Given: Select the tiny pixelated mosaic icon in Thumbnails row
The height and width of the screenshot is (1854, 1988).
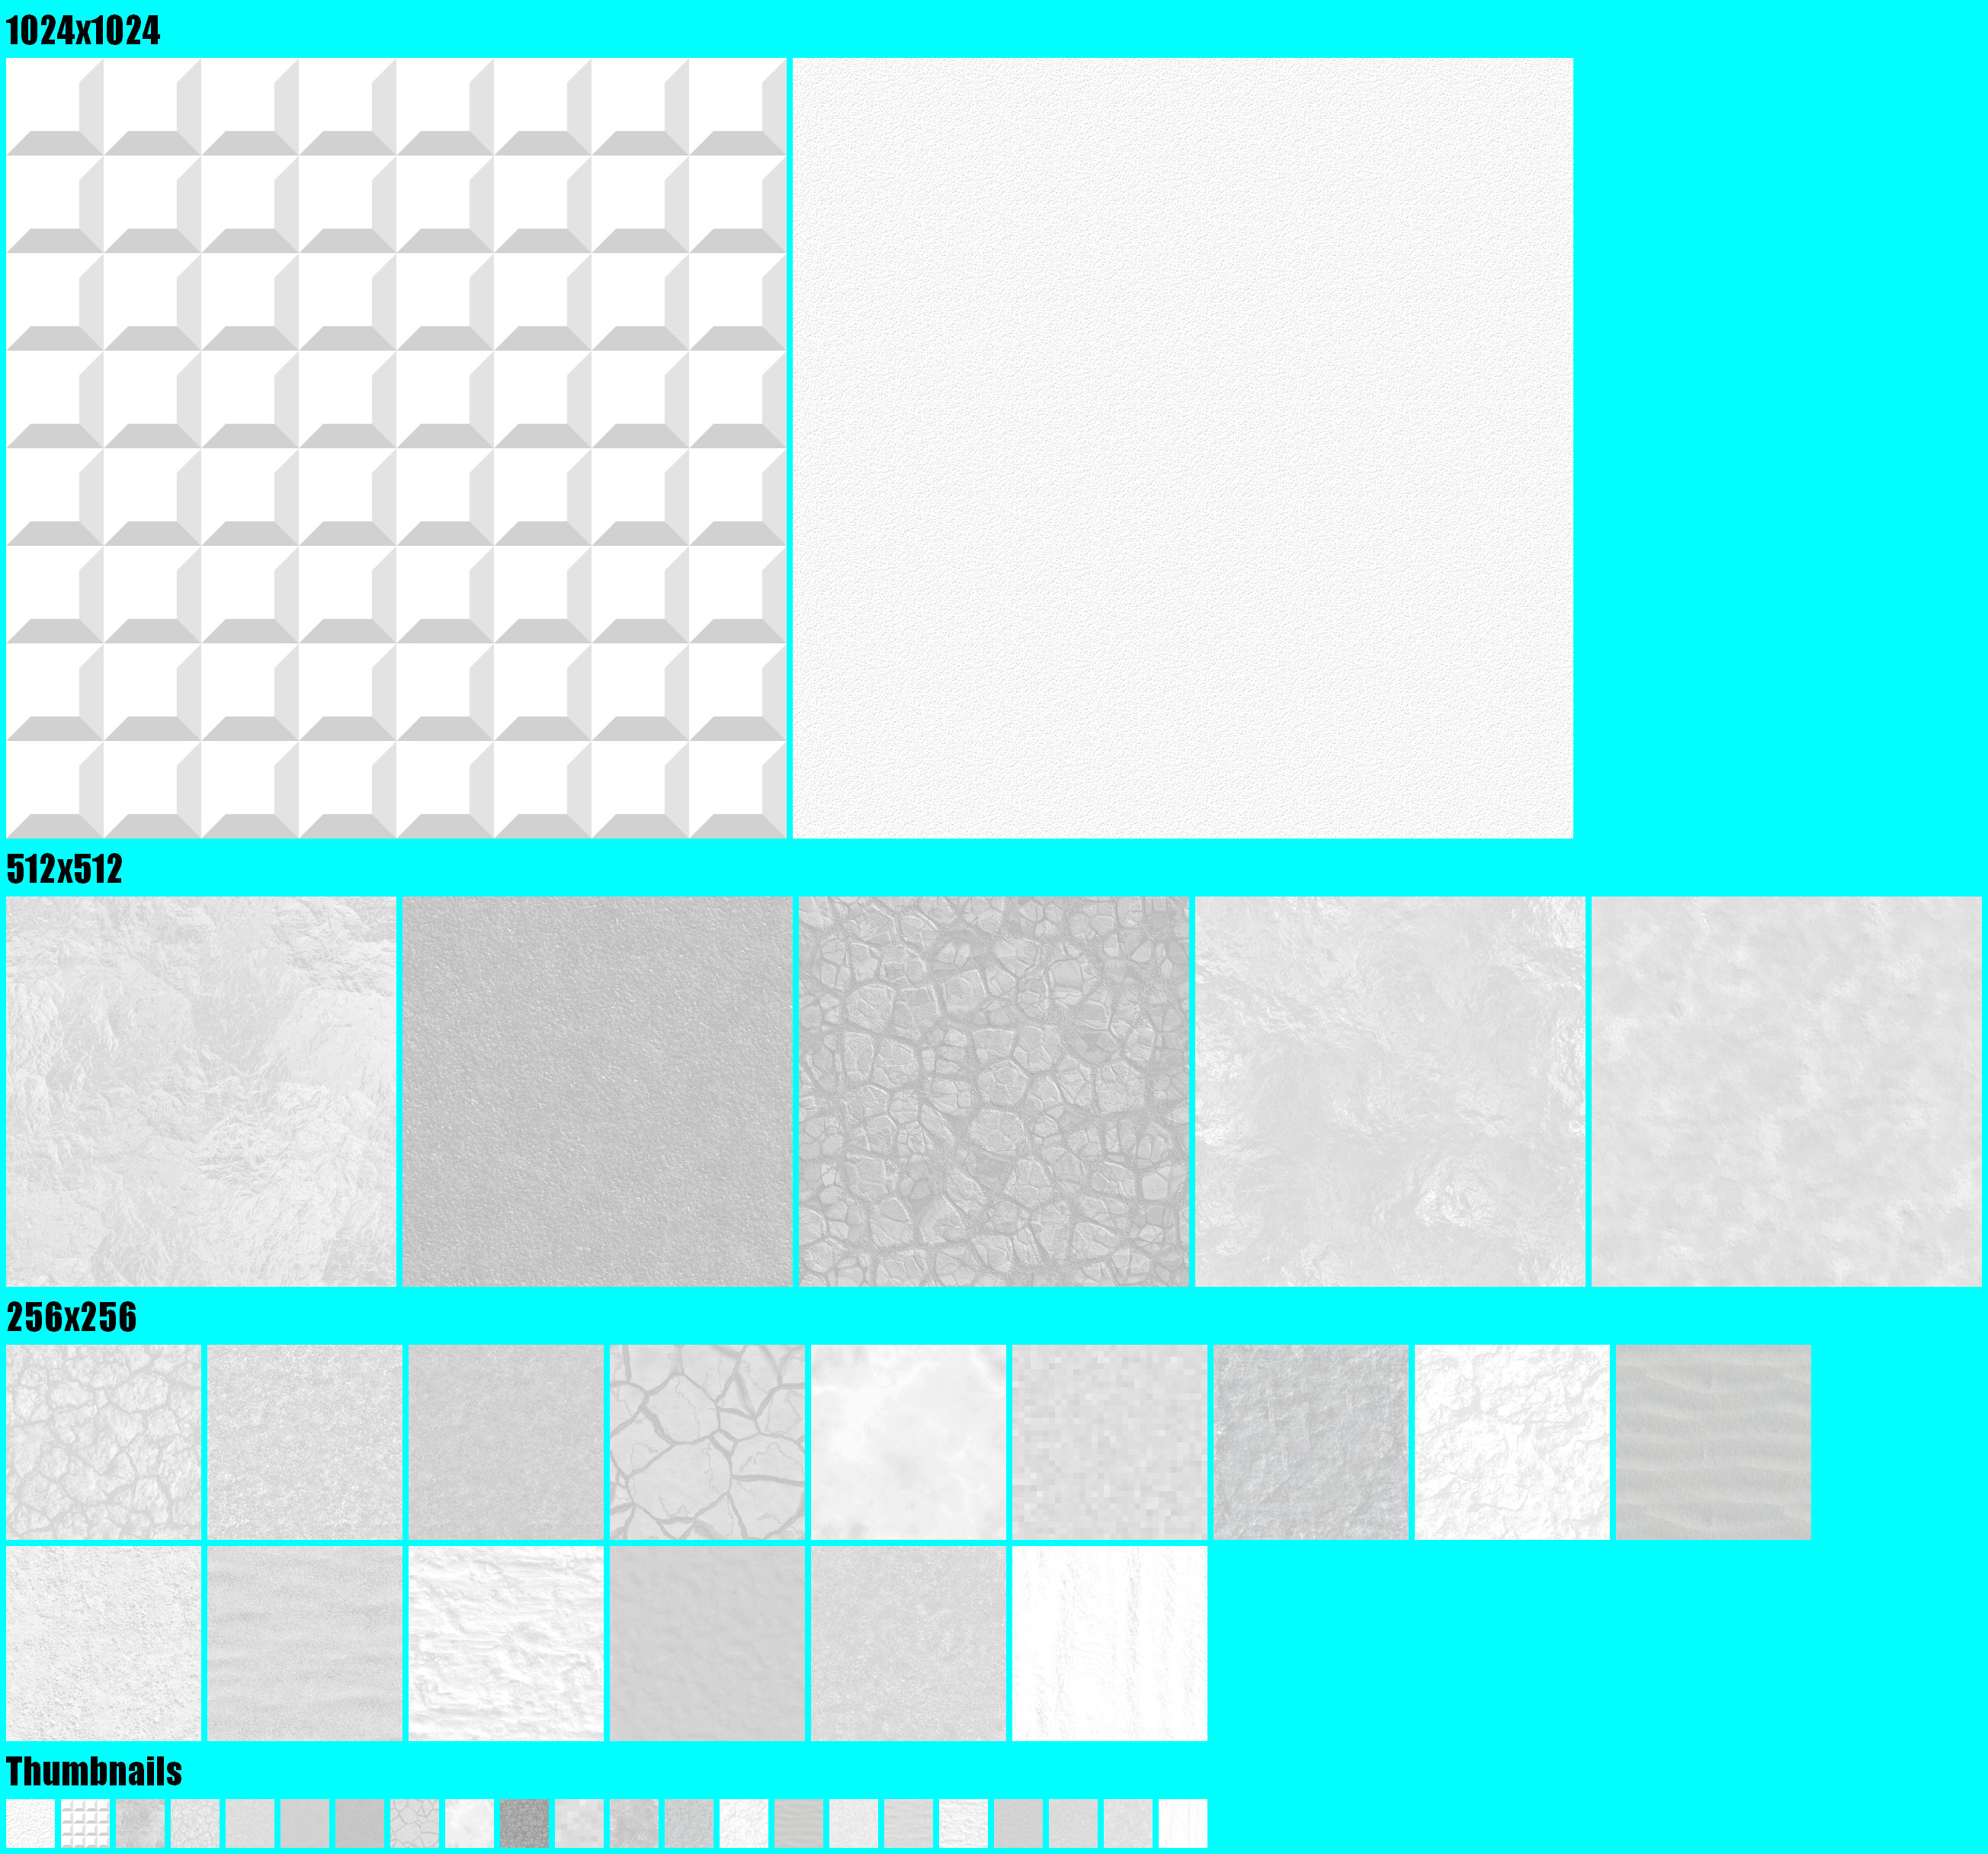Looking at the screenshot, I should [579, 1823].
